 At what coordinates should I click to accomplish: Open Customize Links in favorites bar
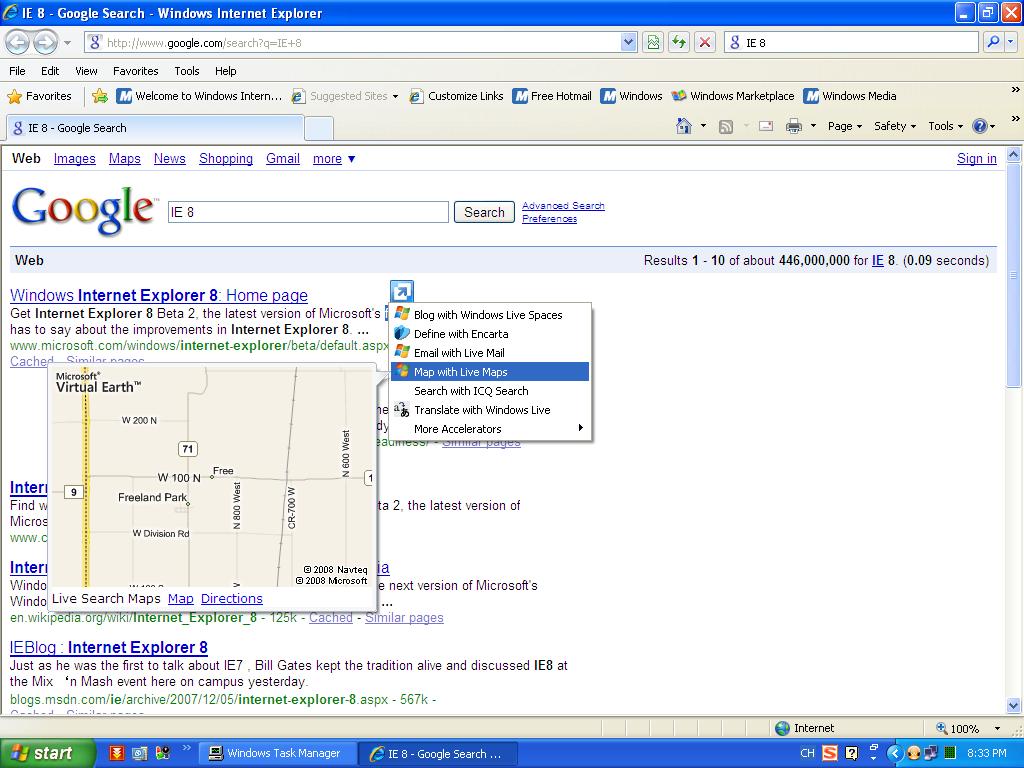(456, 96)
